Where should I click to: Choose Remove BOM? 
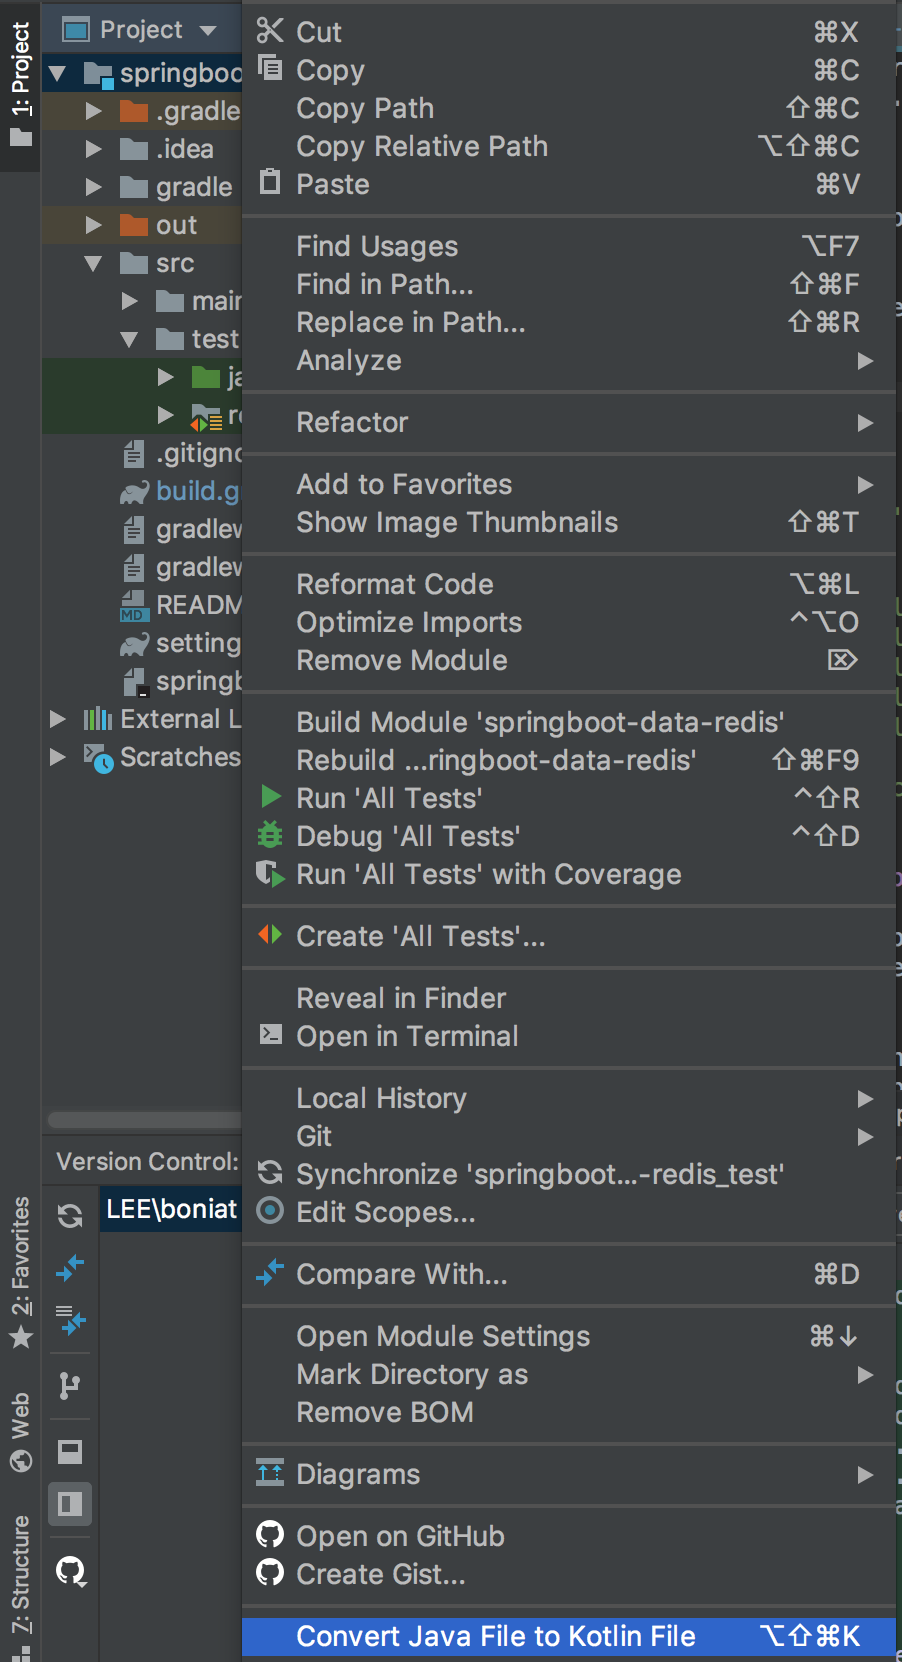point(569,1412)
